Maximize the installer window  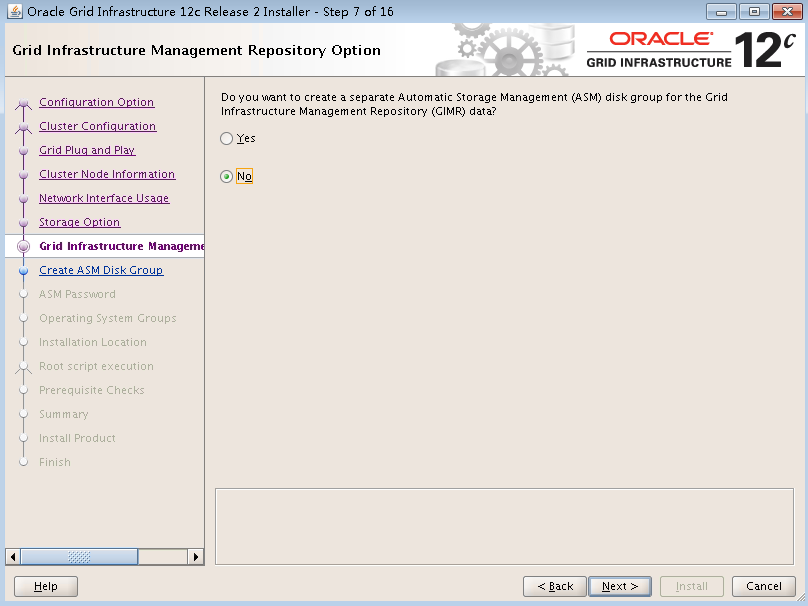pyautogui.click(x=754, y=11)
